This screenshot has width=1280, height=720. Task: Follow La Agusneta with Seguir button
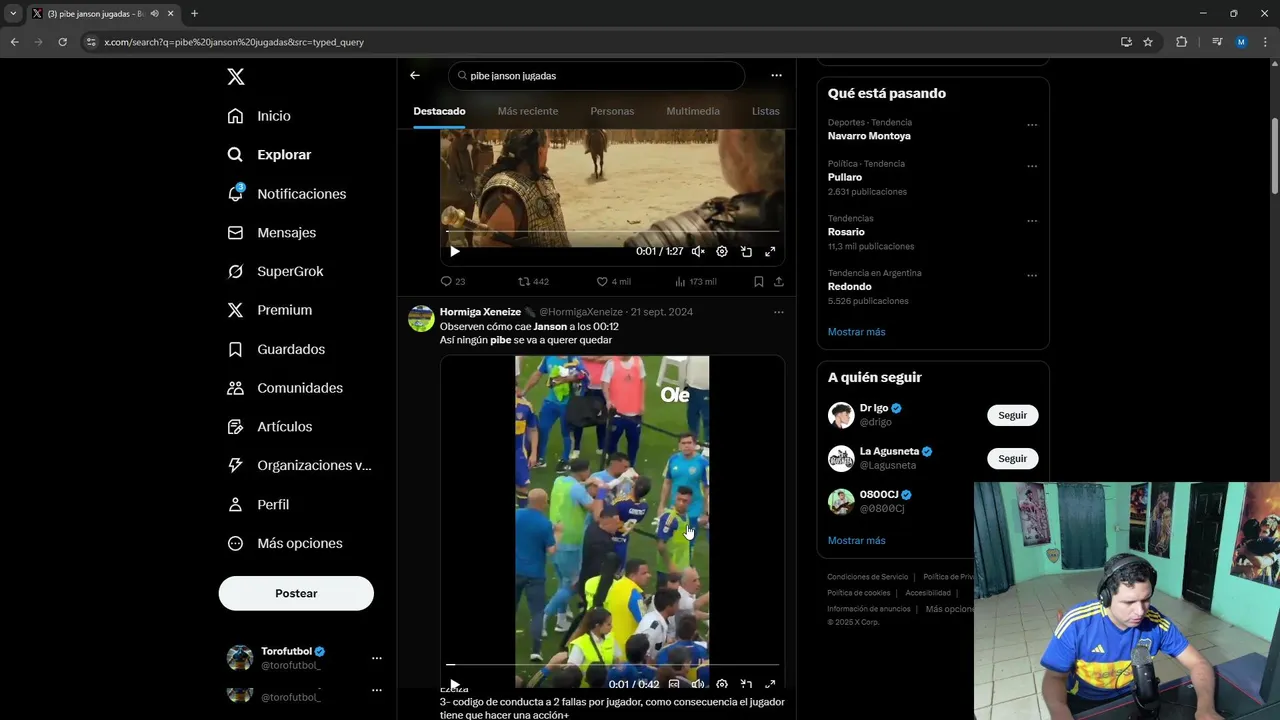tap(1012, 458)
